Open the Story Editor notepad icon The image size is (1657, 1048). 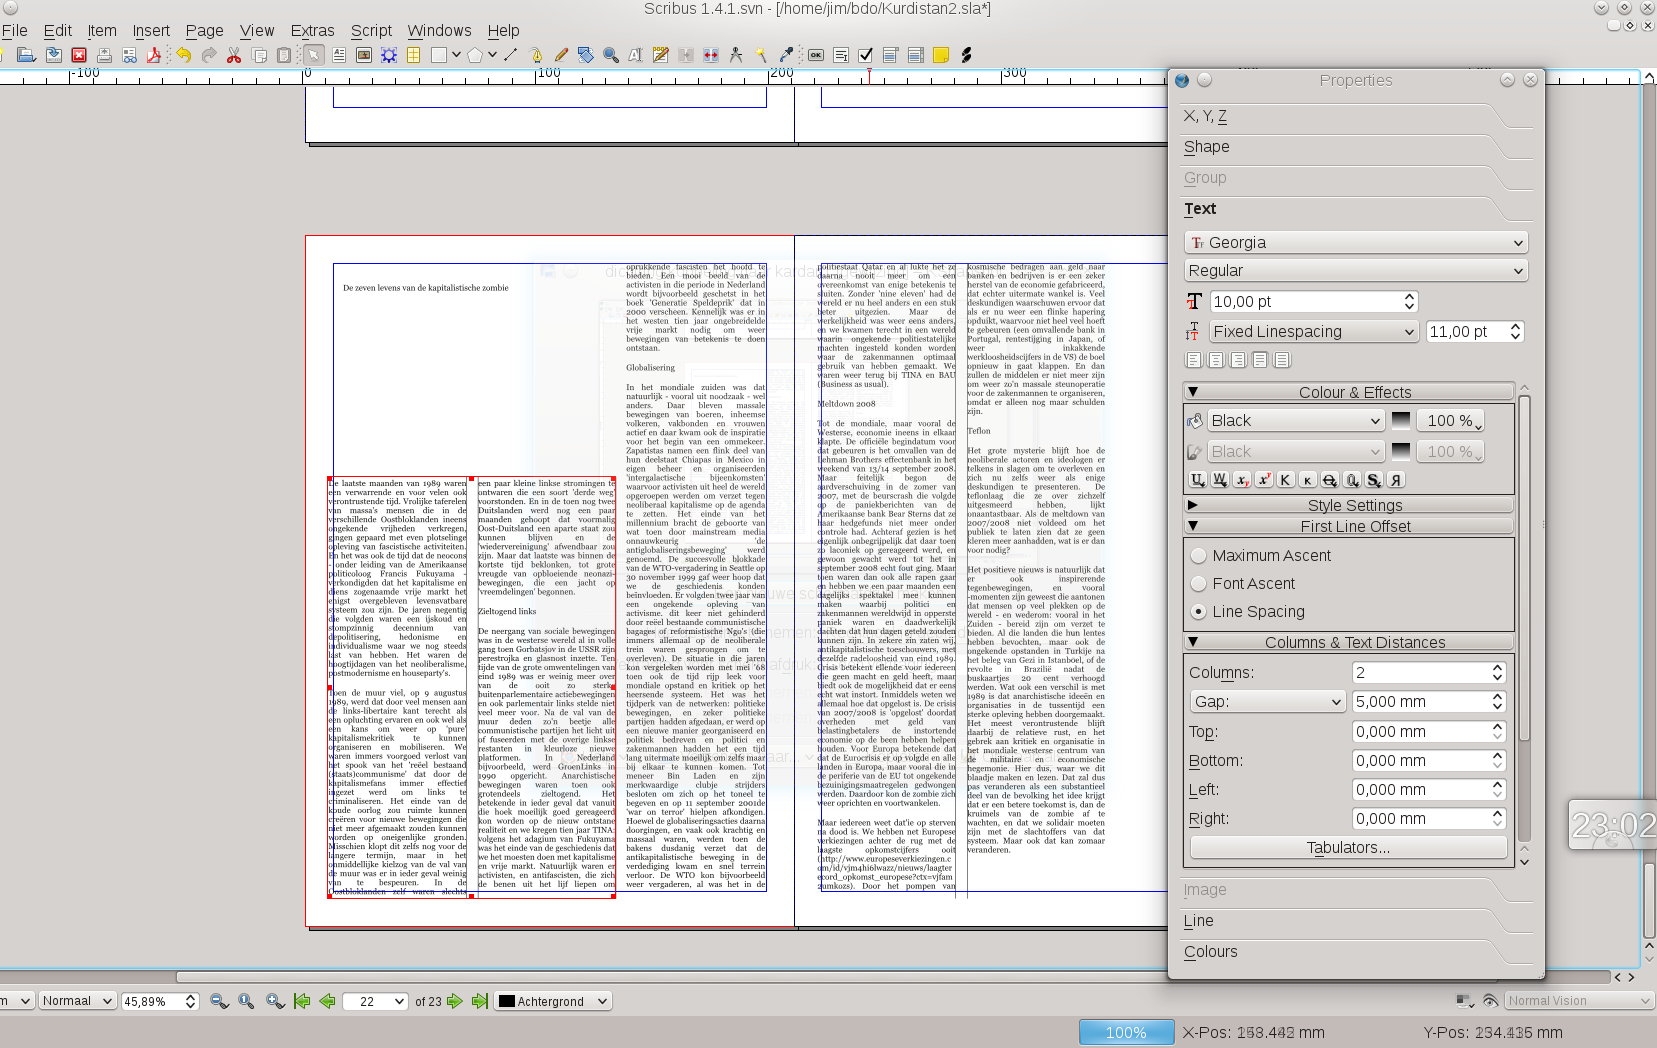(660, 55)
